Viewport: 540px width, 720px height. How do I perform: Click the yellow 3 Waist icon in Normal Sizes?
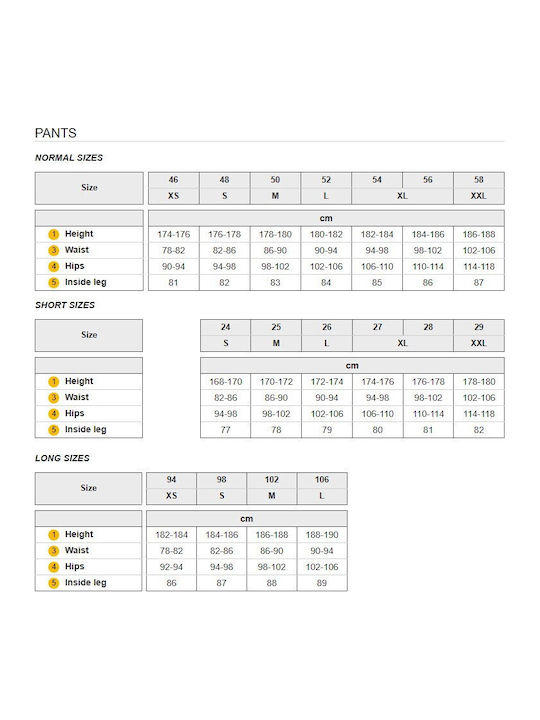point(54,250)
